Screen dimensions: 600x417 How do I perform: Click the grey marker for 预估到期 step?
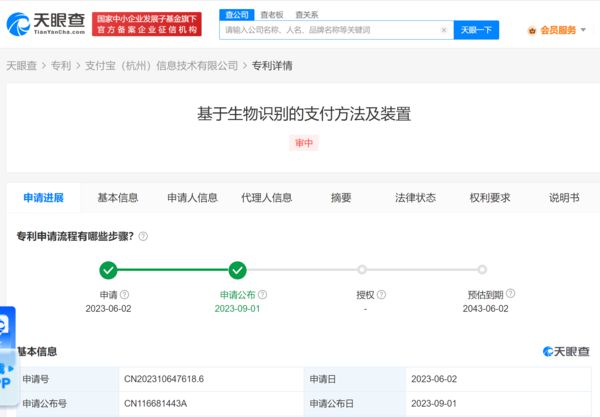coord(482,270)
